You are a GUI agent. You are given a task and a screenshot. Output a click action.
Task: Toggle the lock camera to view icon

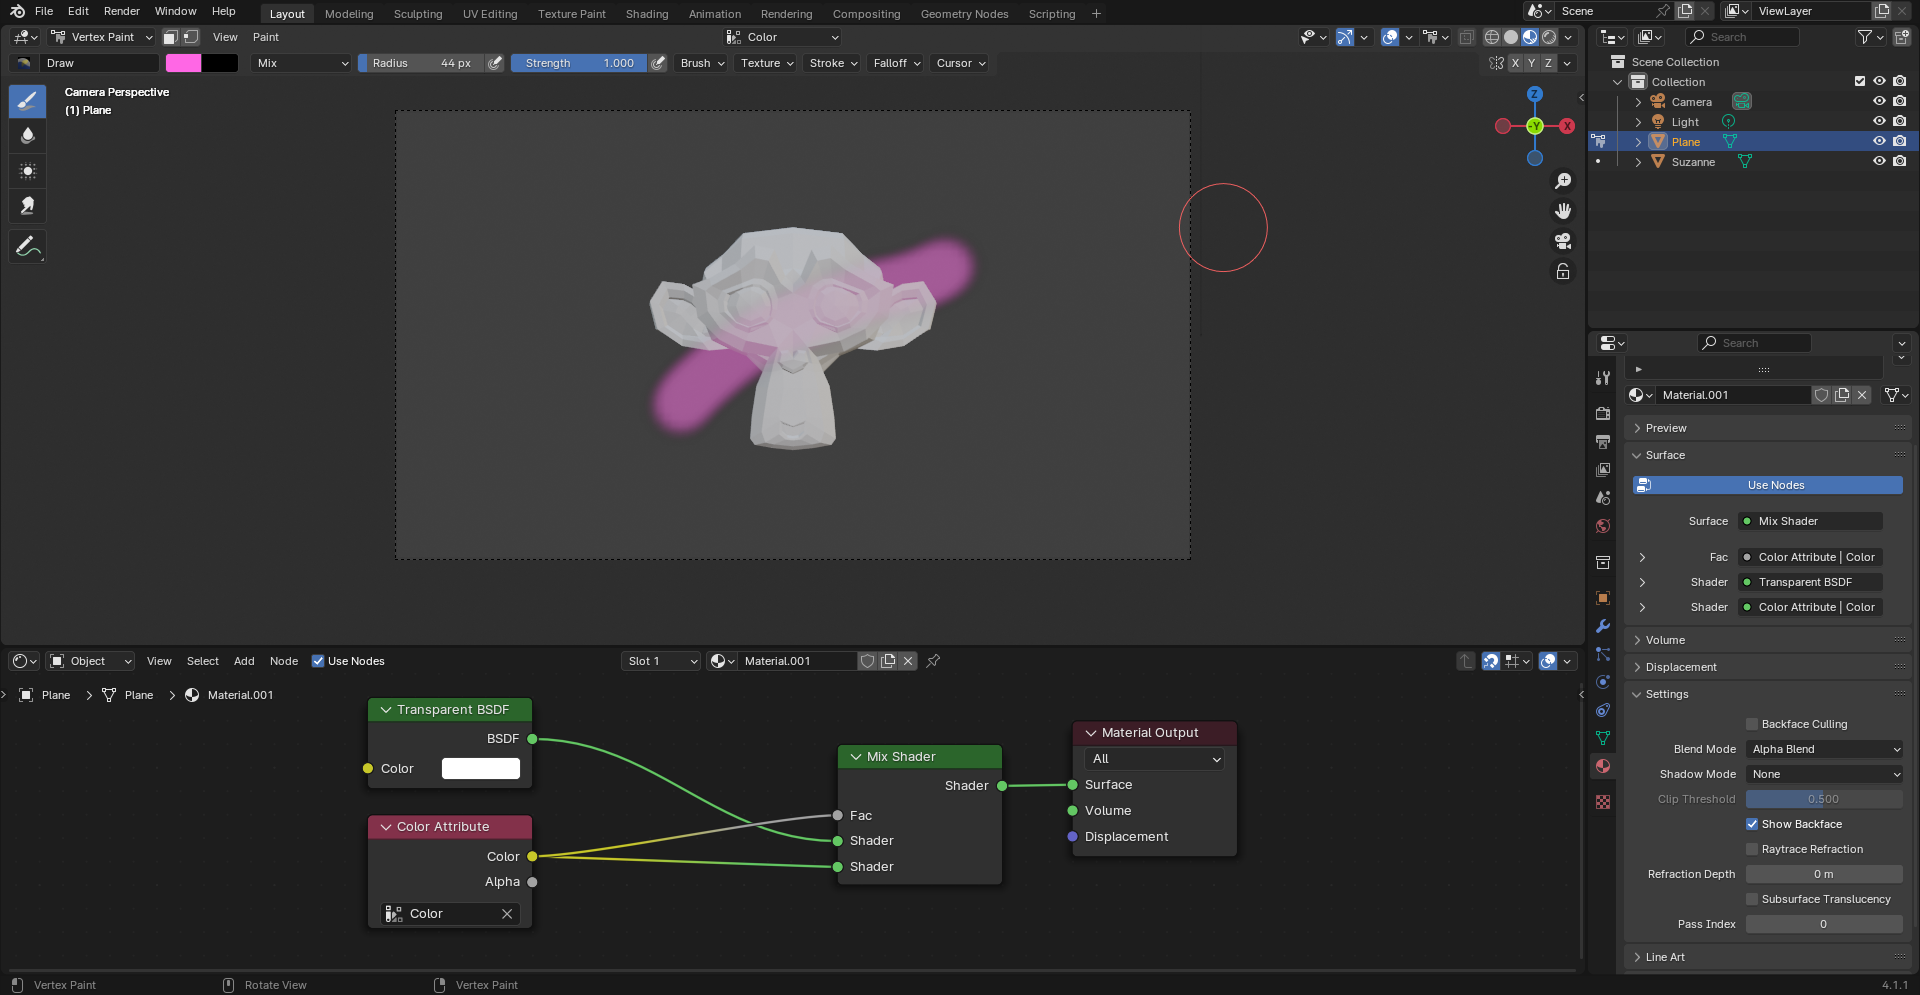click(1563, 271)
